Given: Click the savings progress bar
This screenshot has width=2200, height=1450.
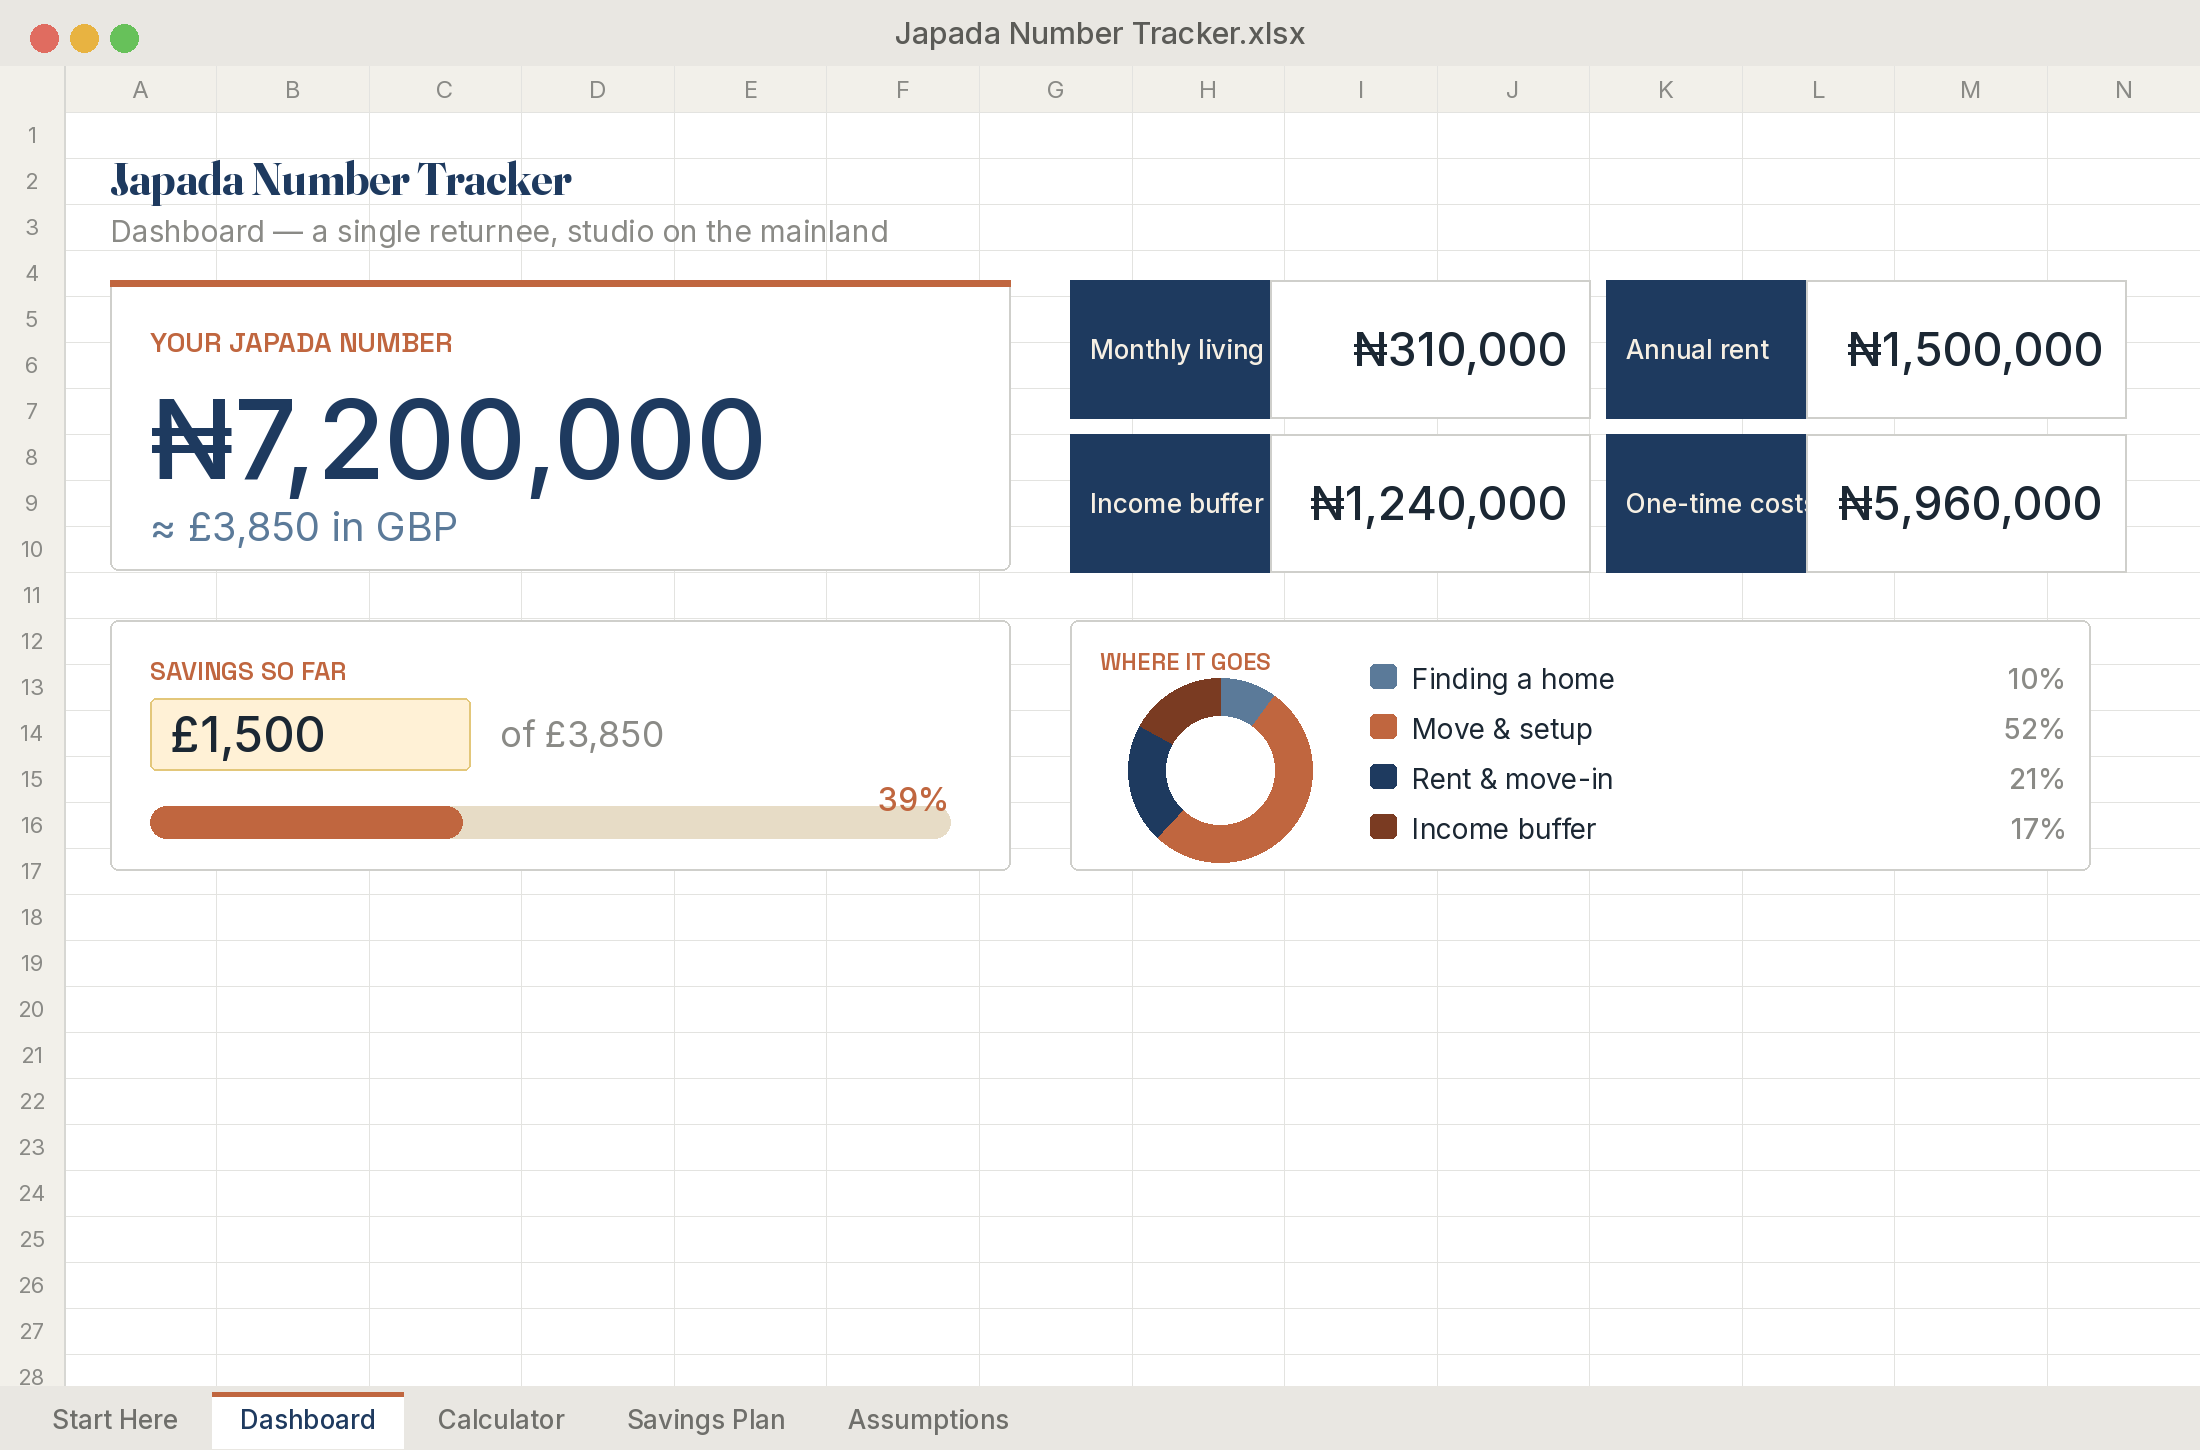Looking at the screenshot, I should click(x=550, y=822).
